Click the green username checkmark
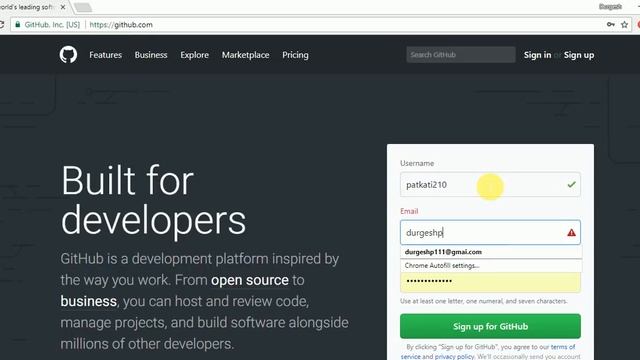640x360 pixels. (x=571, y=184)
